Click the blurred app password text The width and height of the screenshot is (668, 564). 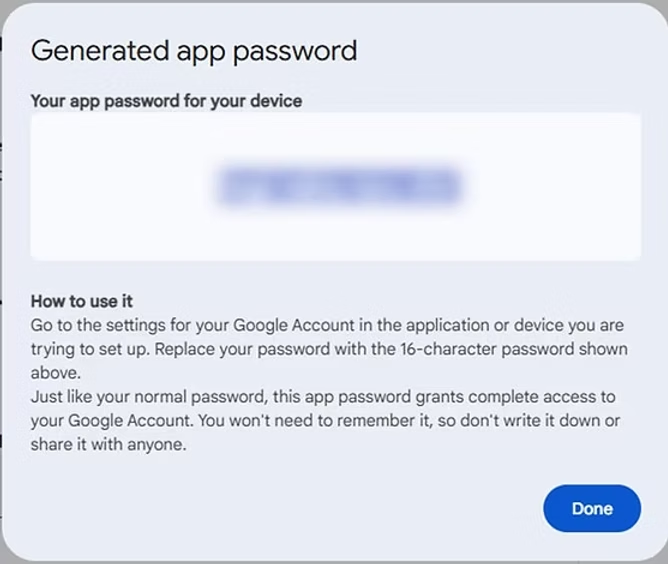[x=338, y=187]
